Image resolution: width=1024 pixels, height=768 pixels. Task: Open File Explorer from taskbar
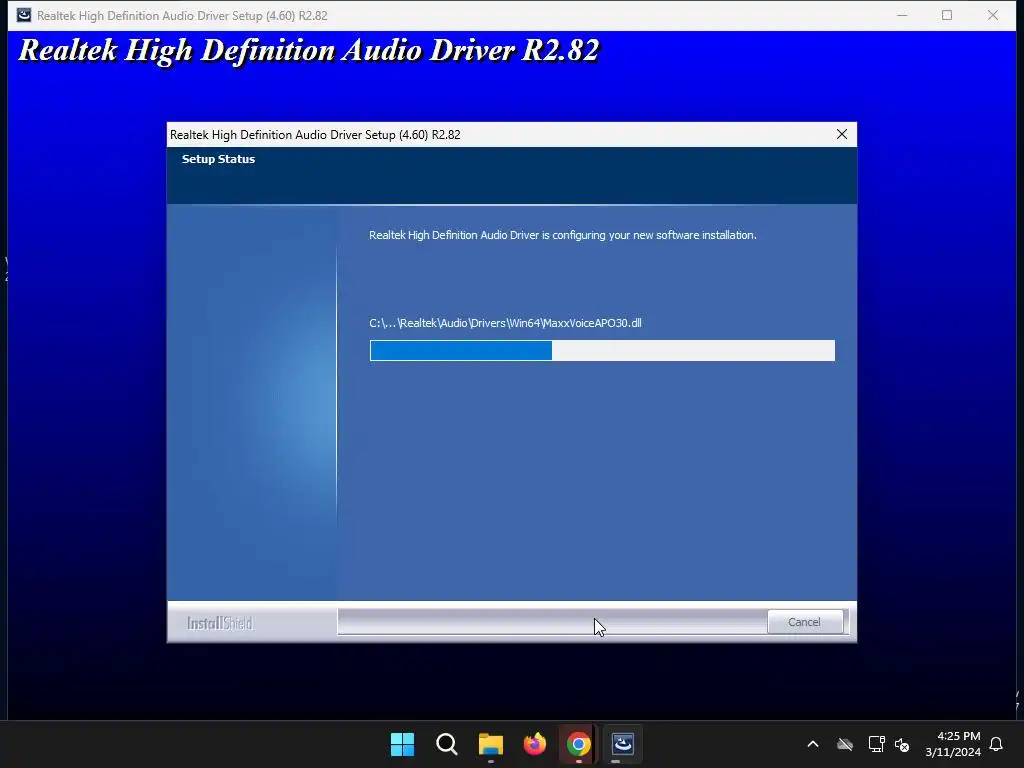(x=490, y=744)
